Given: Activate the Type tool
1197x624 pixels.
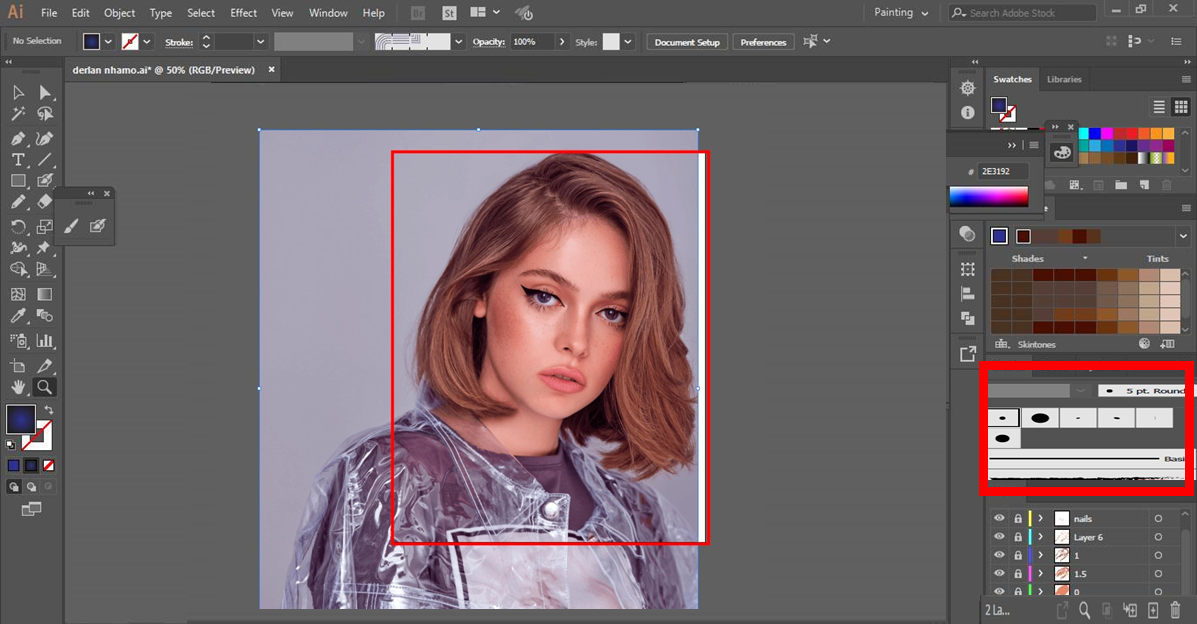Looking at the screenshot, I should tap(18, 160).
